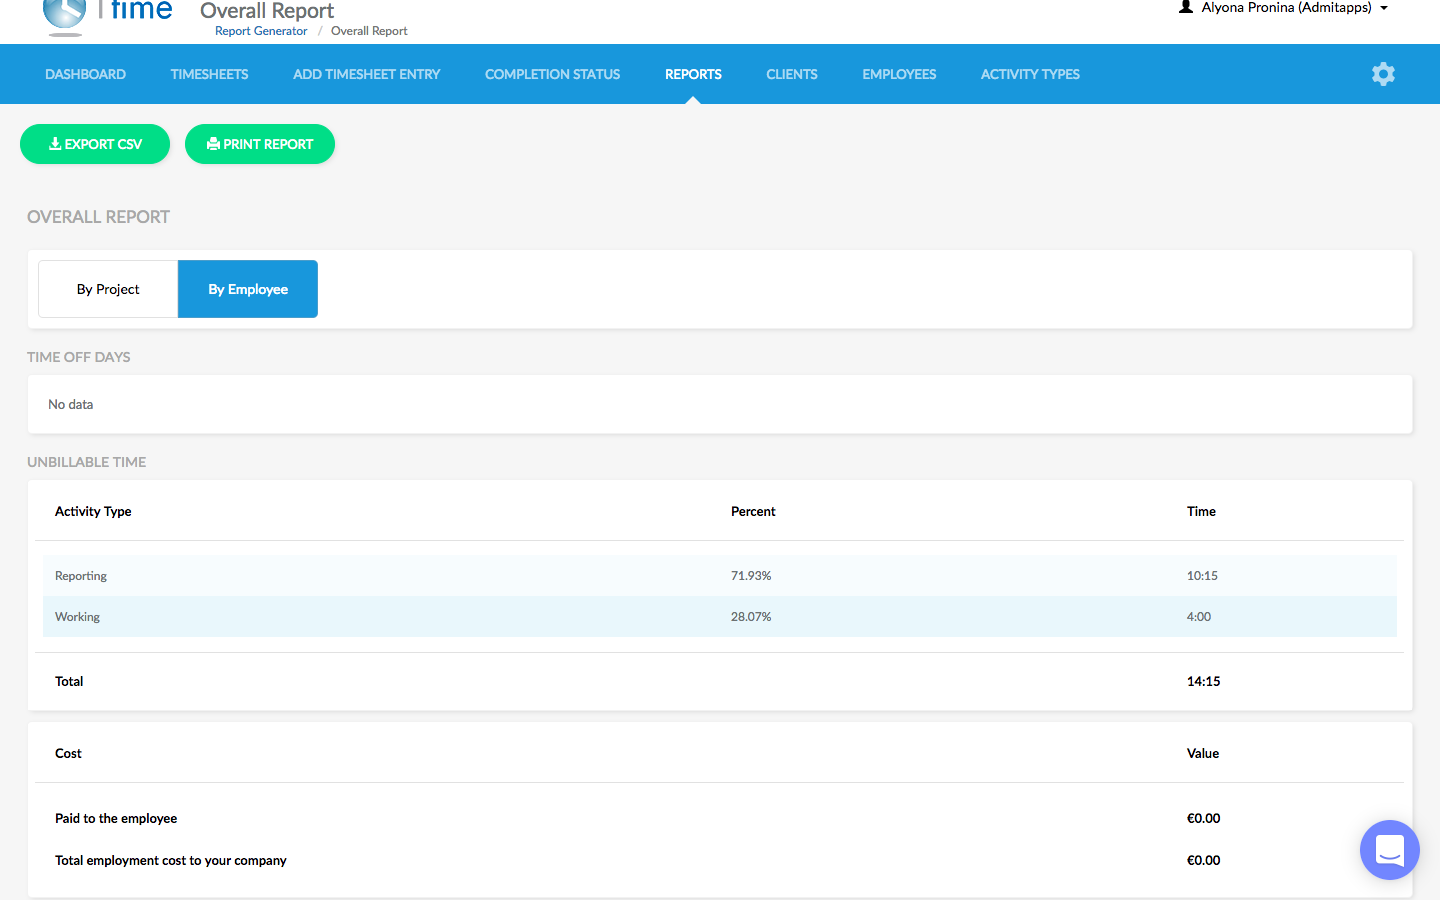Click the Working activity row
1440x900 pixels.
coord(719,617)
